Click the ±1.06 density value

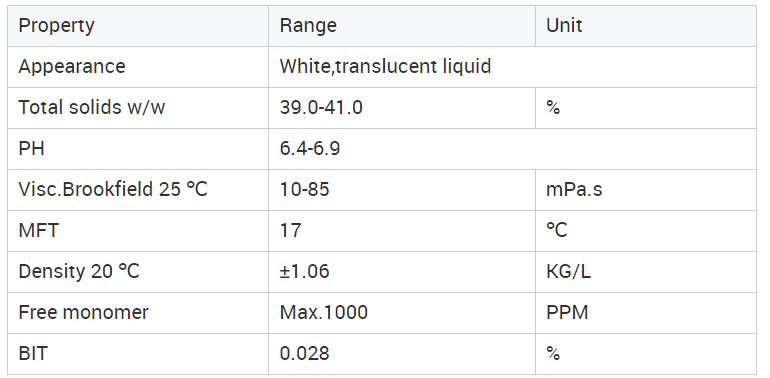pos(304,271)
